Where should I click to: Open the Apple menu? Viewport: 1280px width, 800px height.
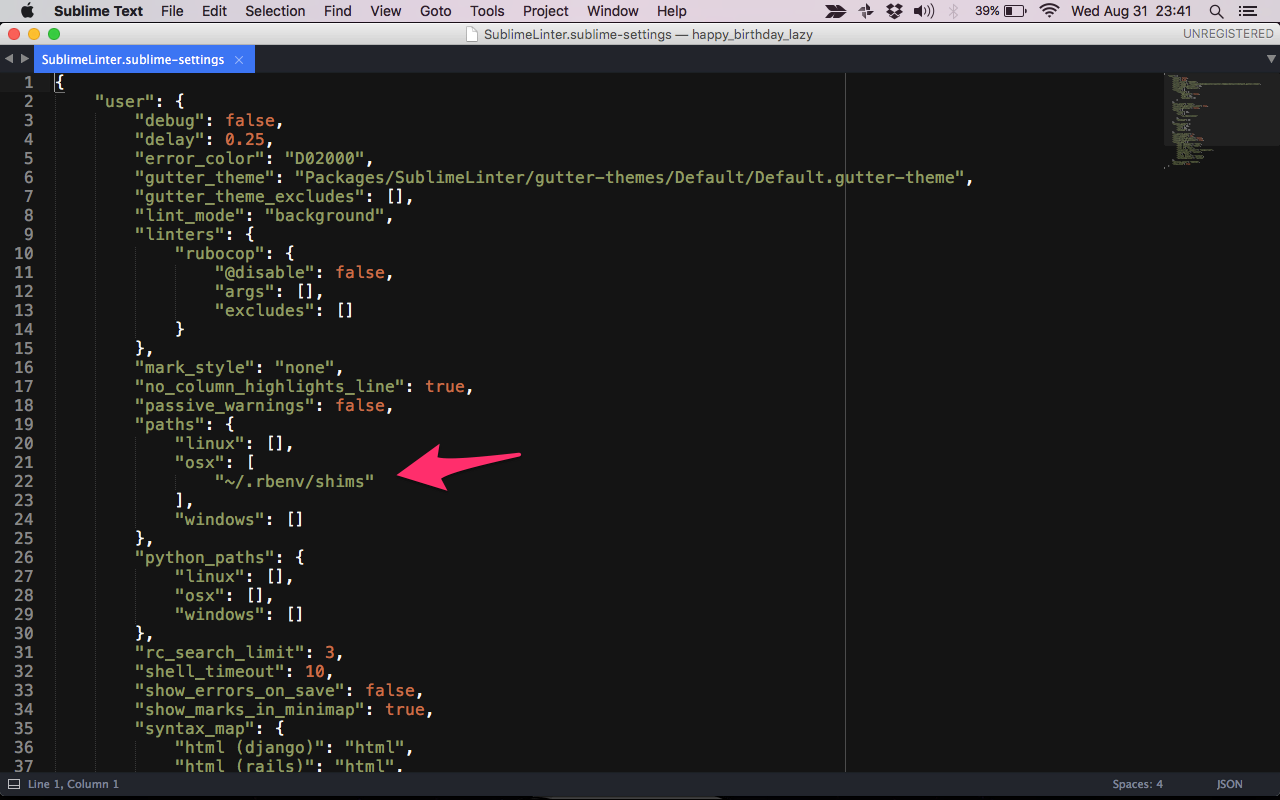pyautogui.click(x=27, y=11)
